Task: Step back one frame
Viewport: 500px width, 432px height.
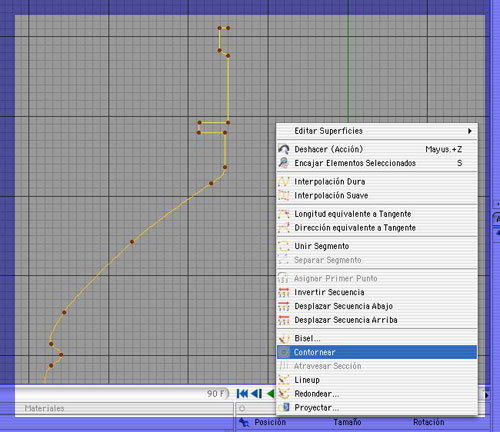Action: [256, 394]
